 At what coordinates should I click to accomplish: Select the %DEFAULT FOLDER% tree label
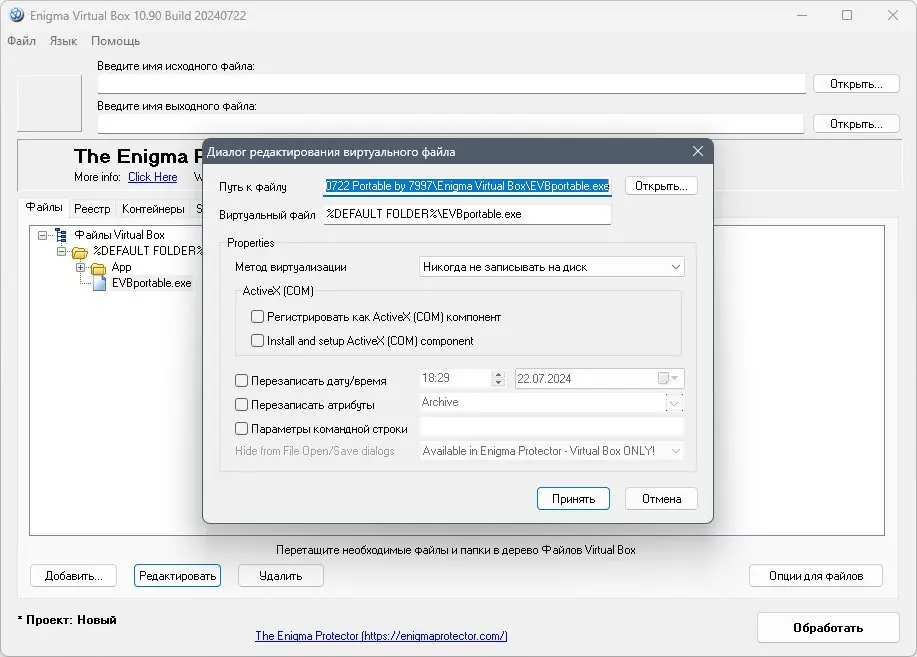point(147,251)
